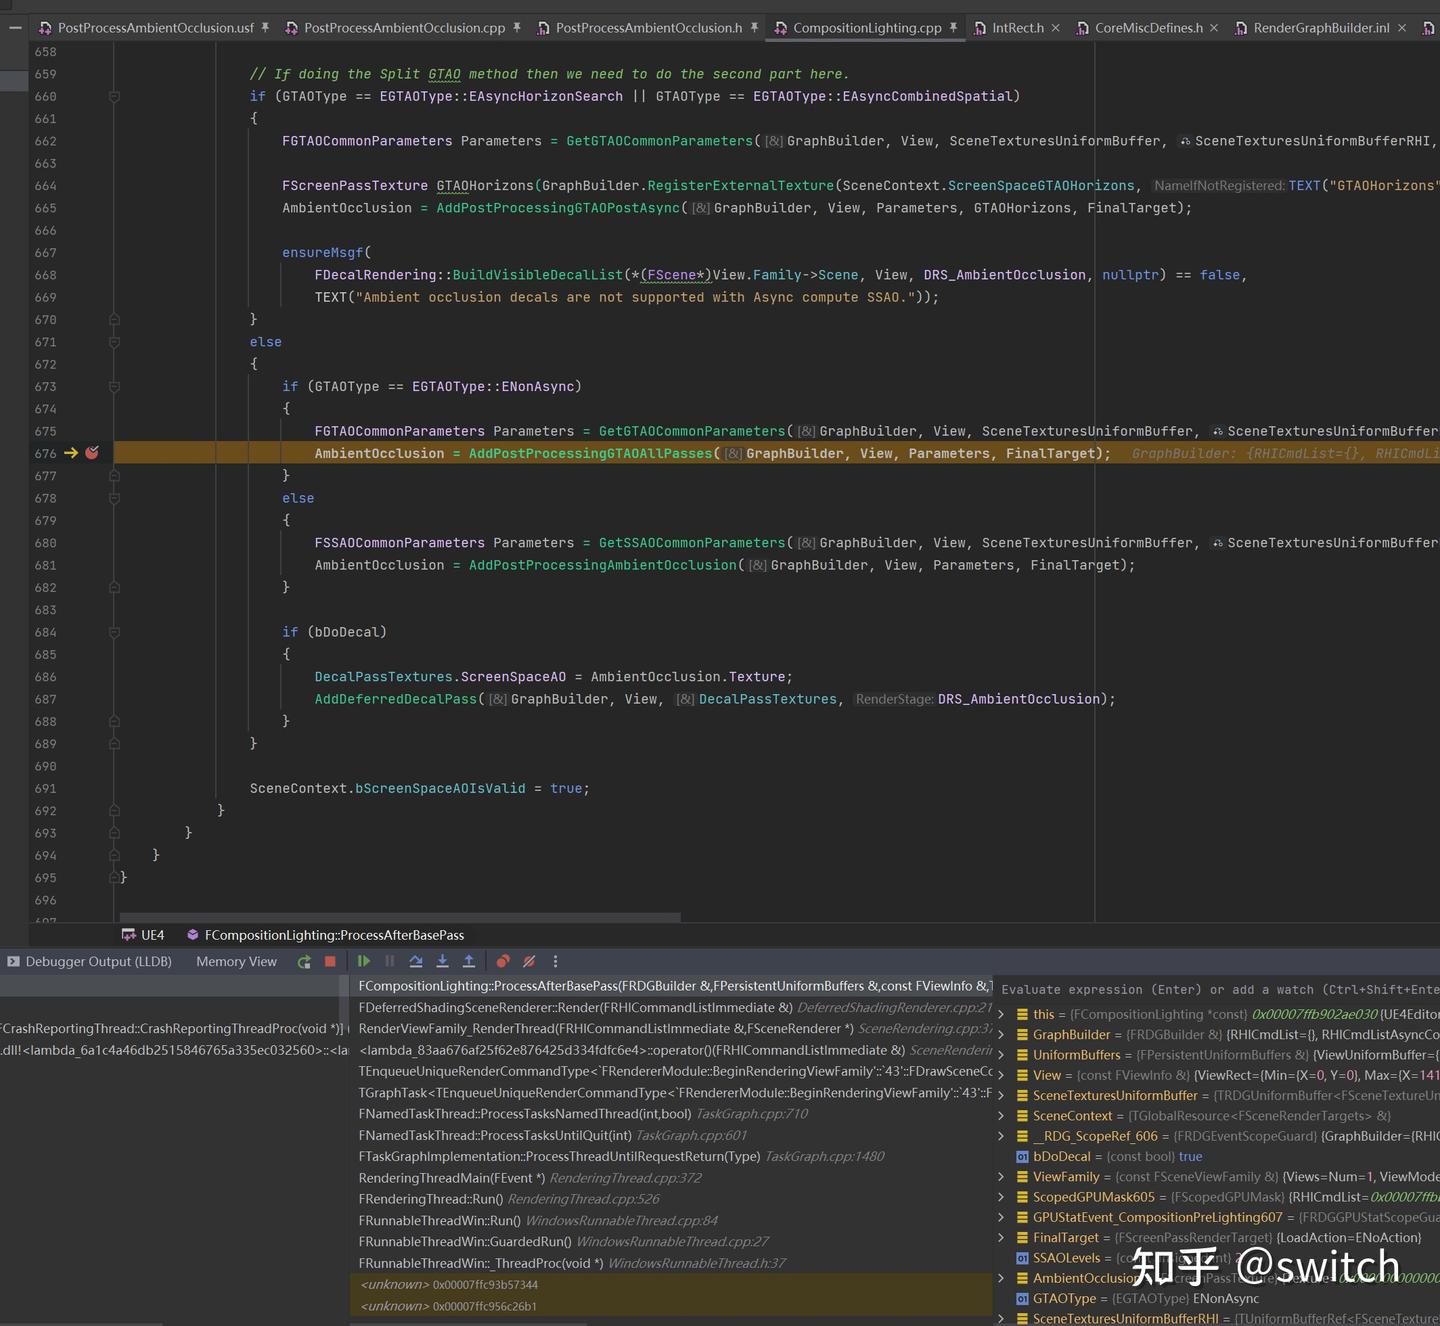Screen dimensions: 1440x1326
Task: Step out of the current function
Action: point(469,961)
